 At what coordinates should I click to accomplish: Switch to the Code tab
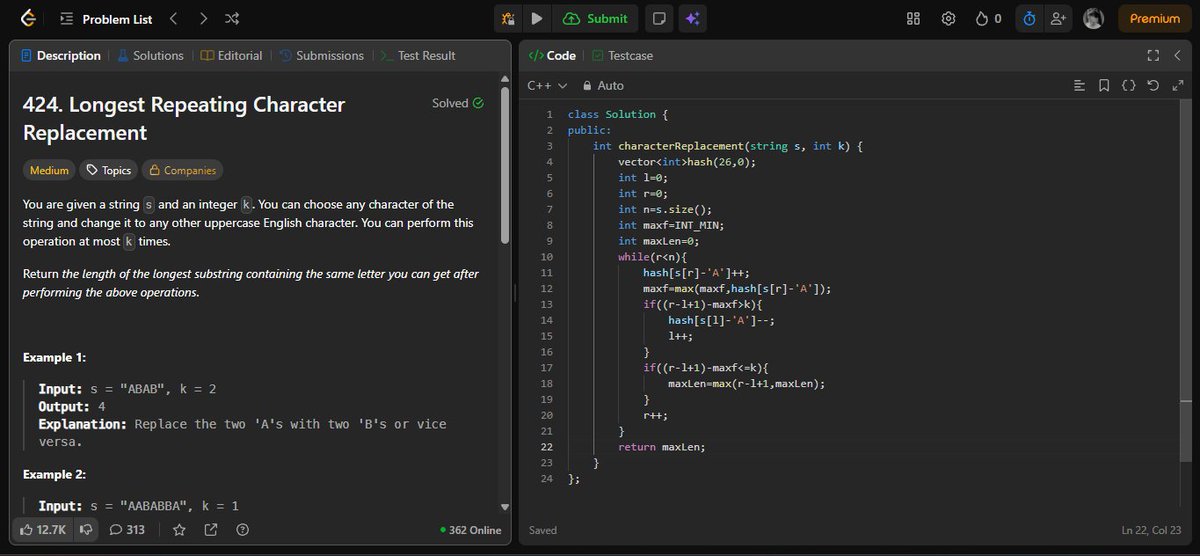tap(552, 56)
